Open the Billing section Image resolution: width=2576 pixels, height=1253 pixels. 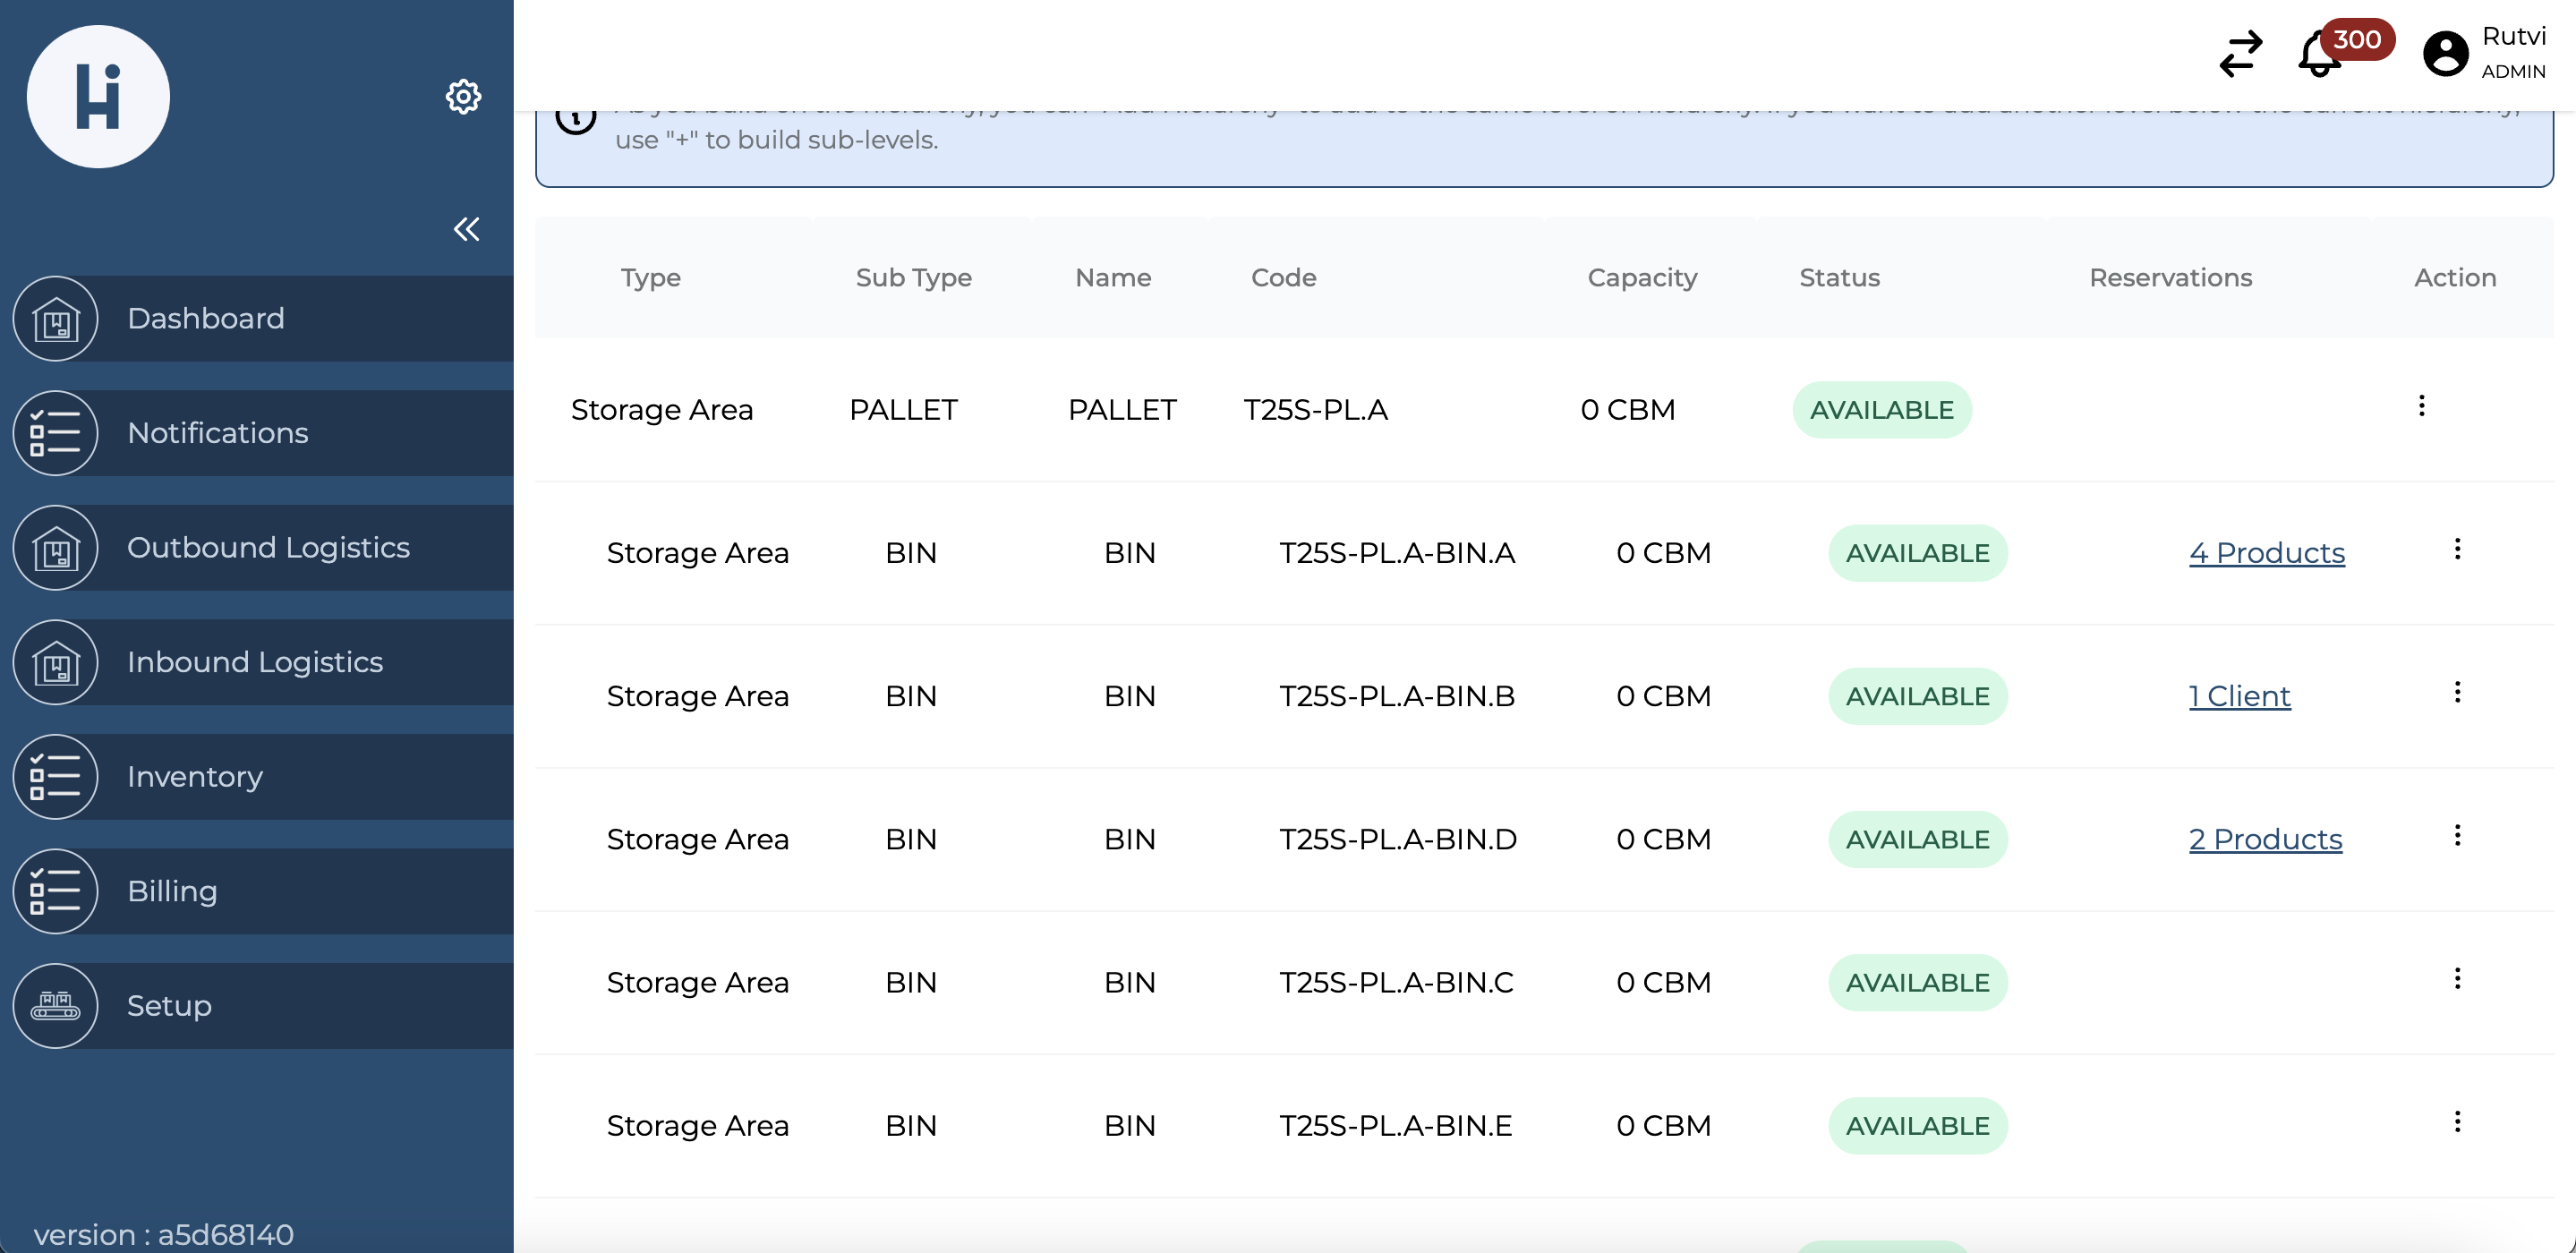[x=172, y=890]
